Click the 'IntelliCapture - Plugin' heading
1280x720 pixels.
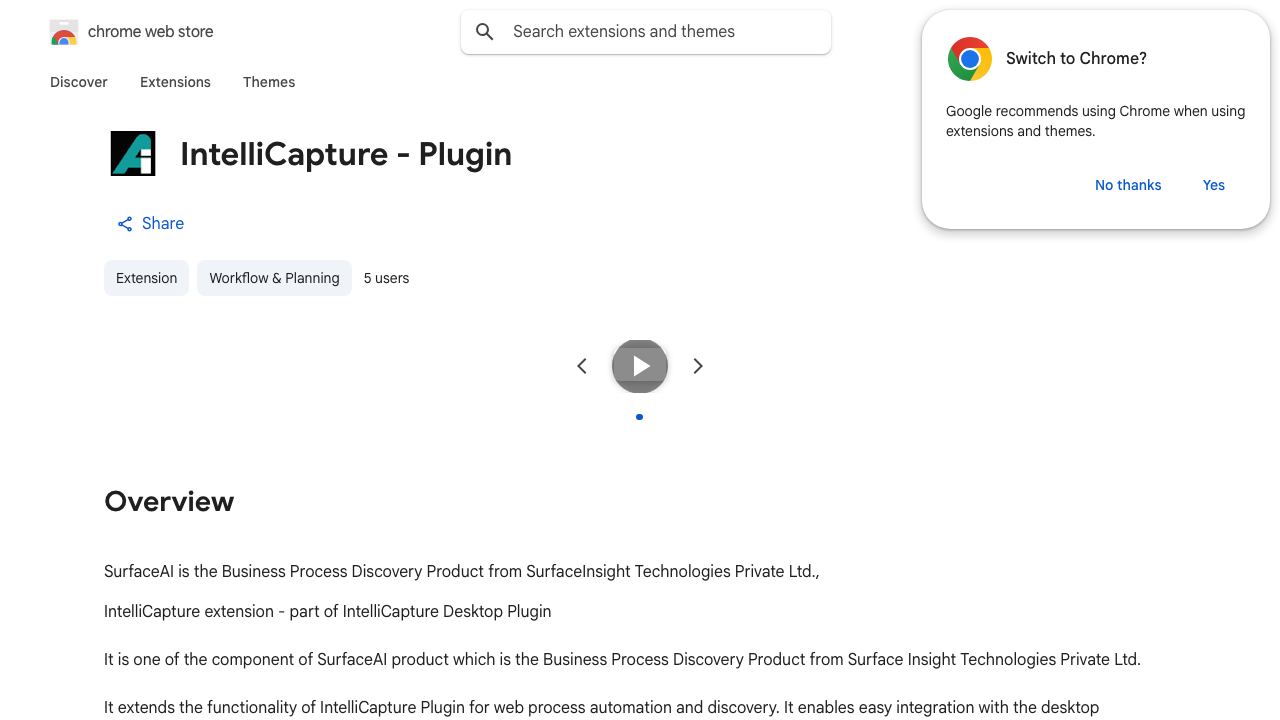pyautogui.click(x=346, y=154)
